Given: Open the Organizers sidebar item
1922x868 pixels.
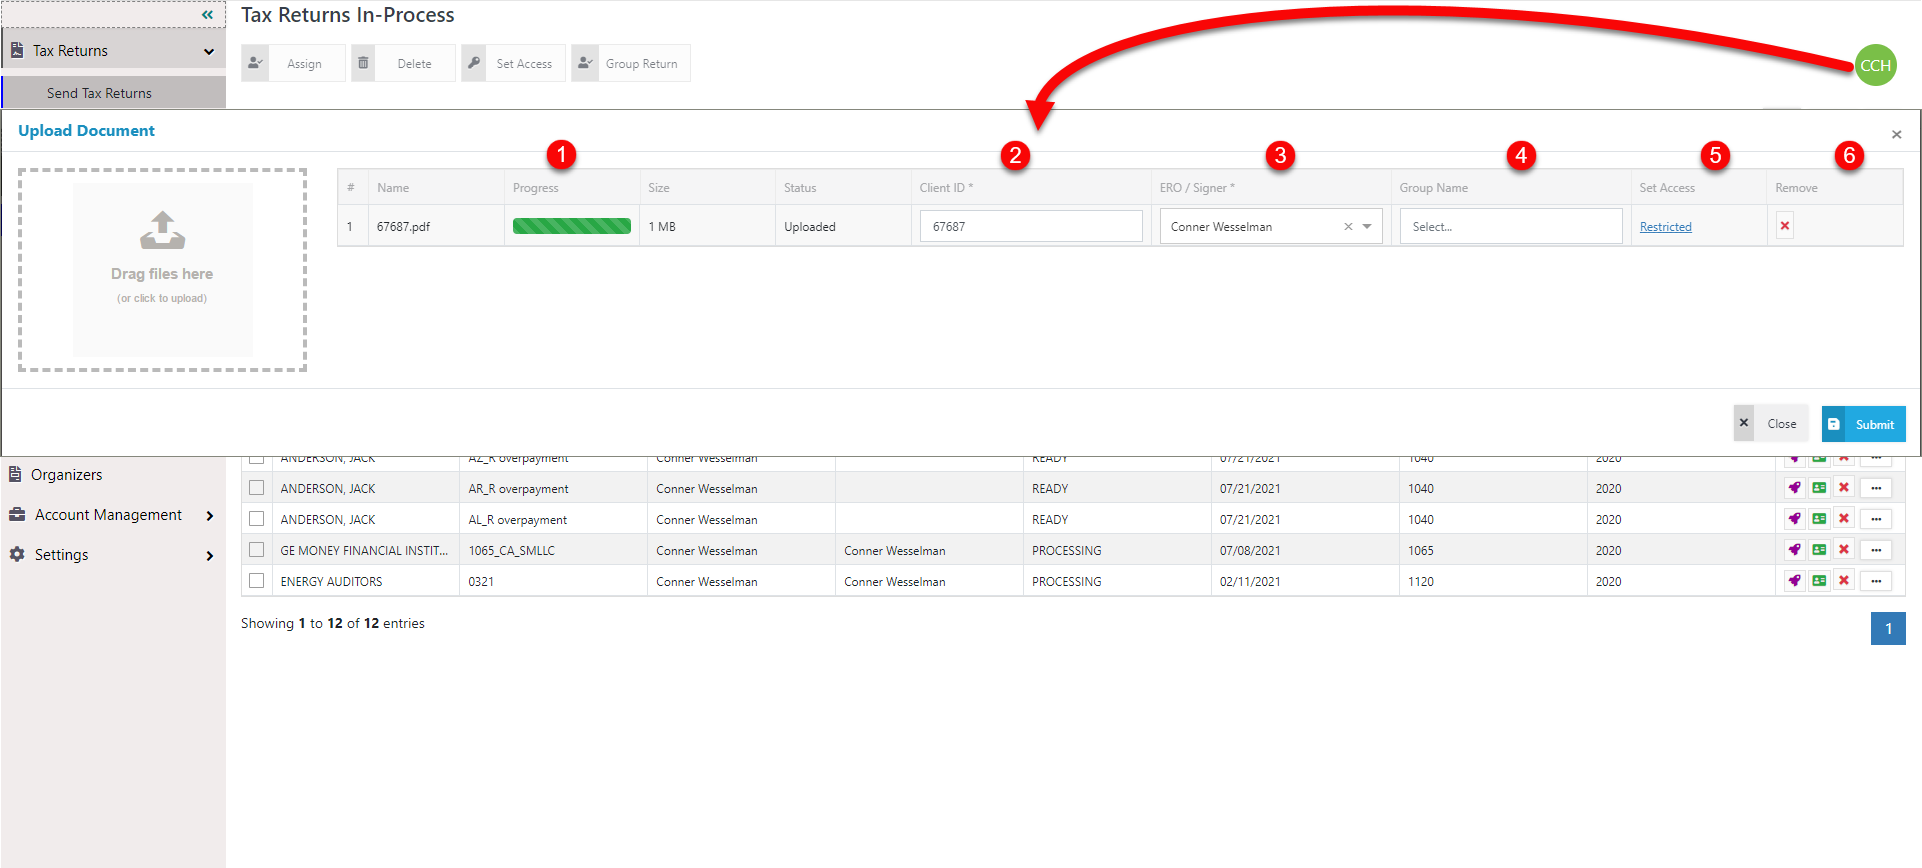Looking at the screenshot, I should point(66,475).
